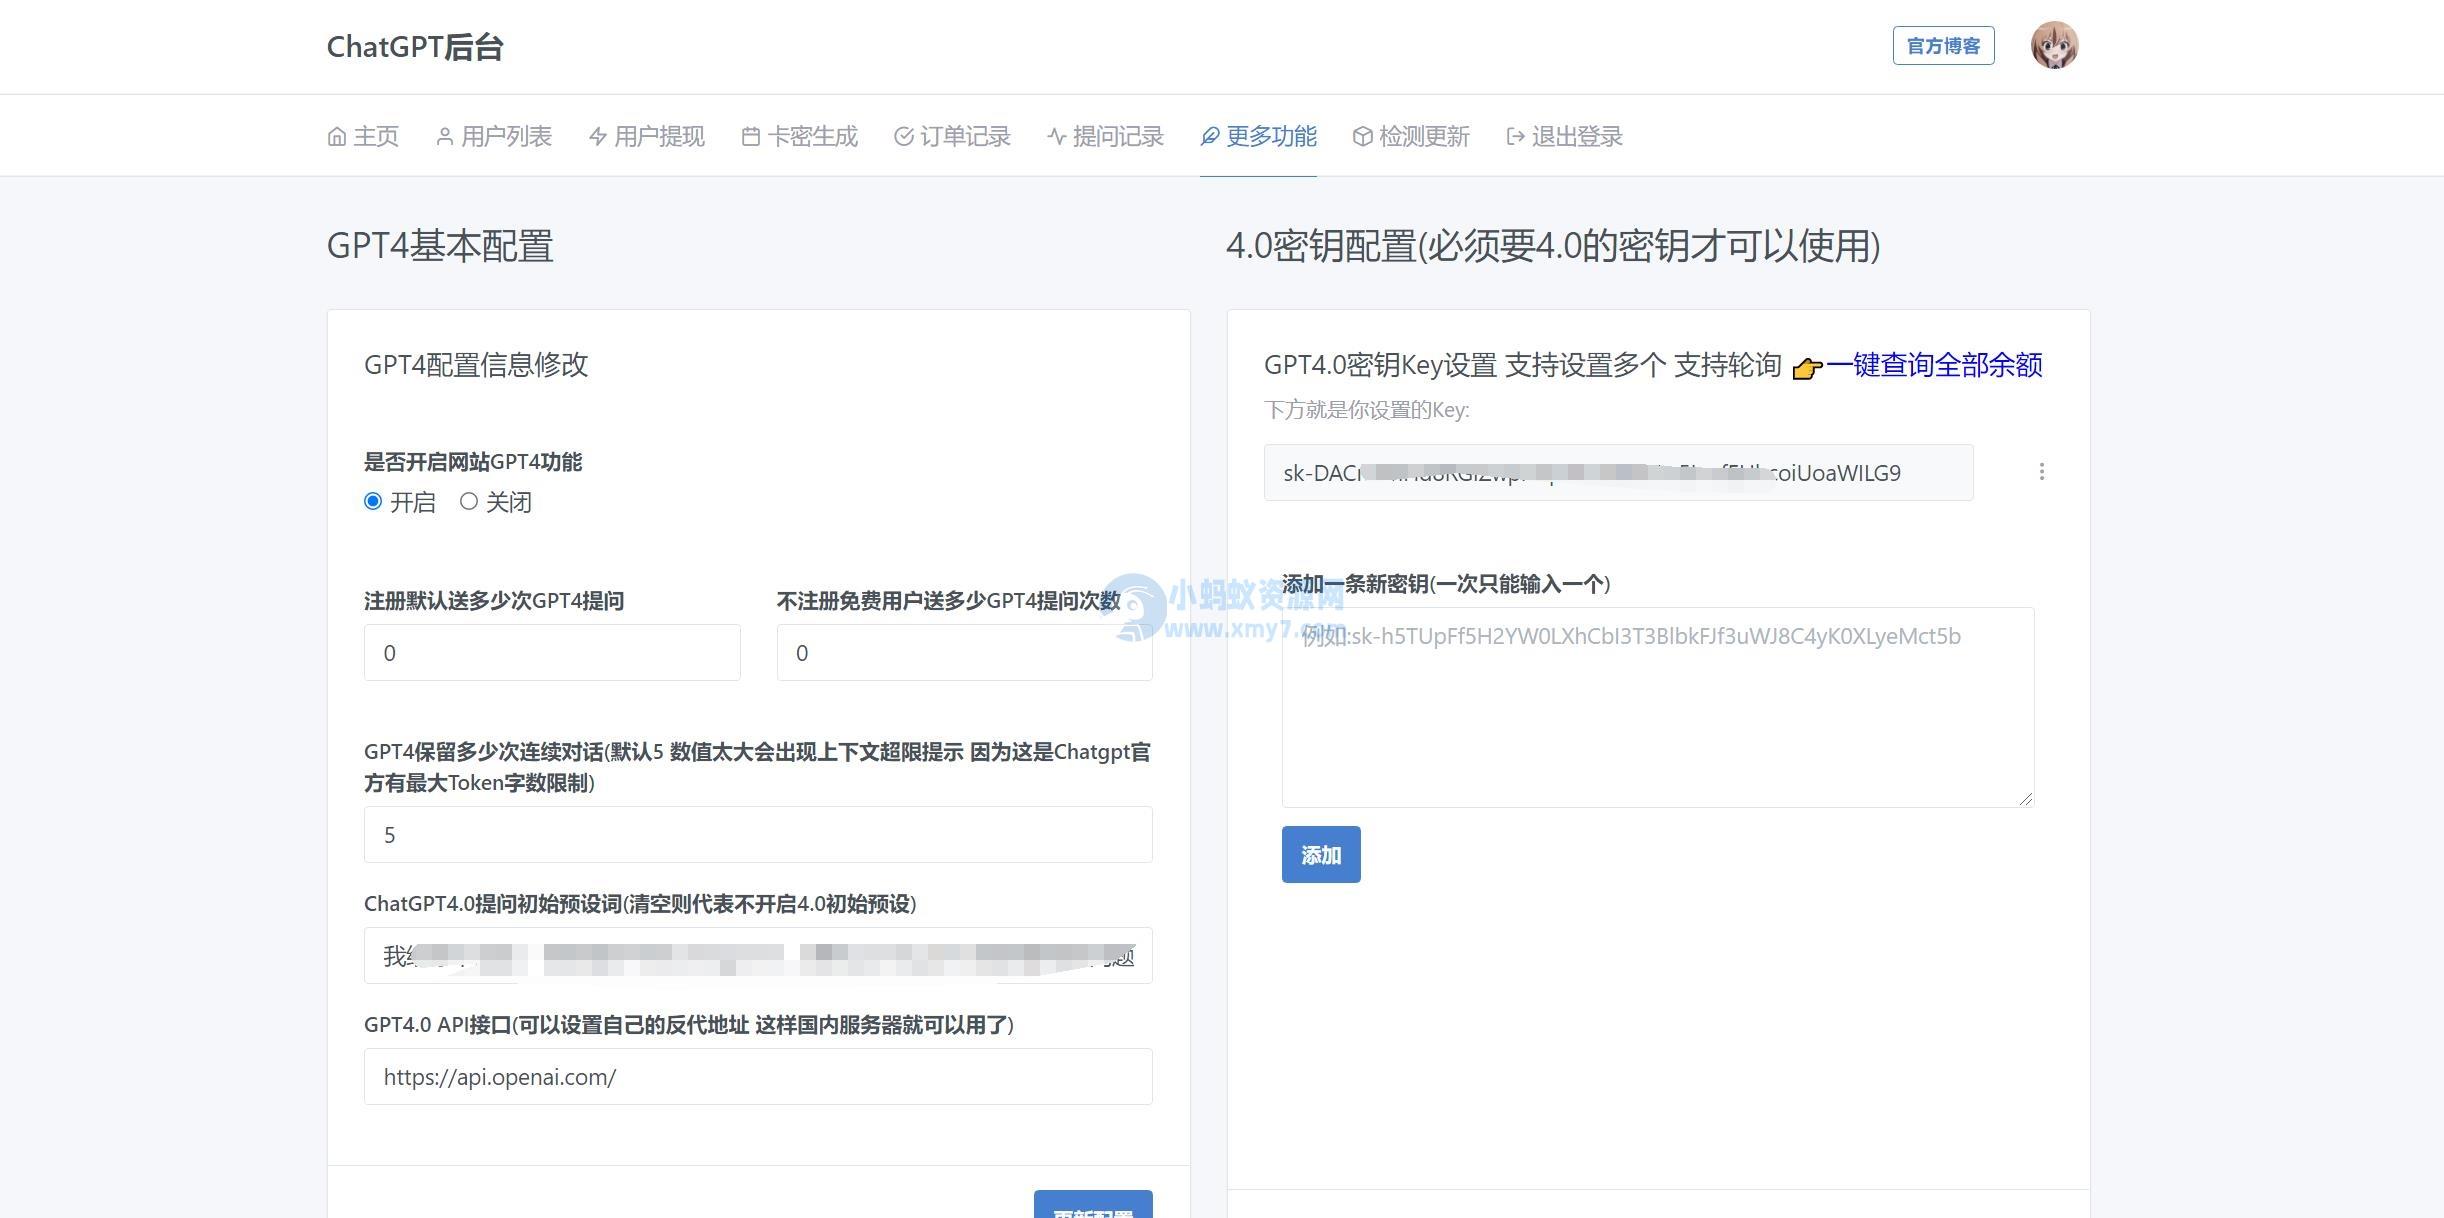Viewport: 2444px width, 1218px height.
Task: Select the 关闭 radio option
Action: [x=468, y=501]
